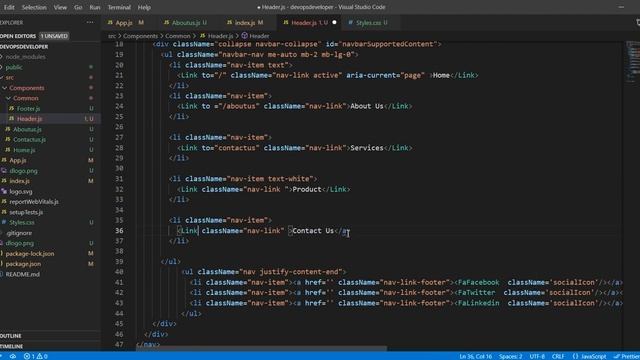Click the horizontal editor scrollbar
The height and width of the screenshot is (360, 640).
coord(261,349)
